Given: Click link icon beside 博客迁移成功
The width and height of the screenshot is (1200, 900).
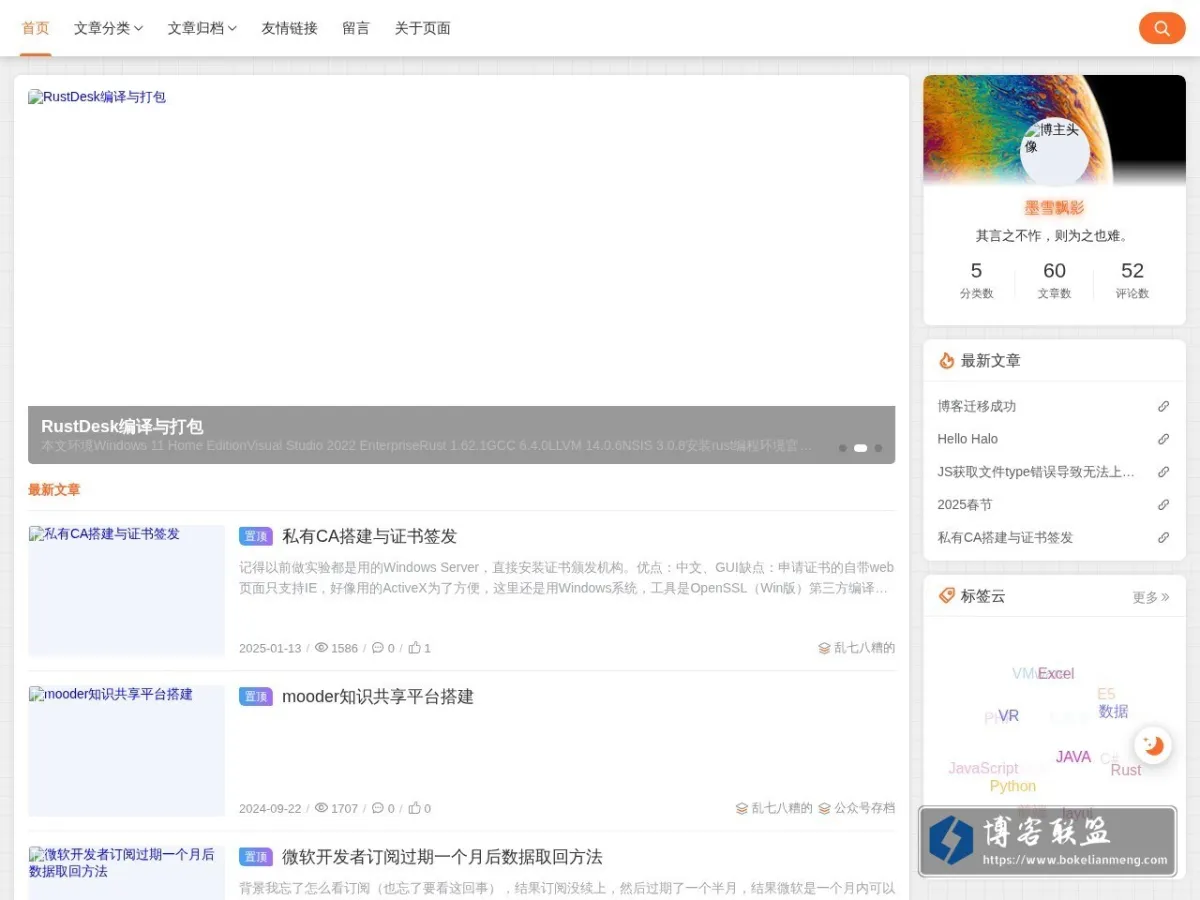Looking at the screenshot, I should (1163, 406).
